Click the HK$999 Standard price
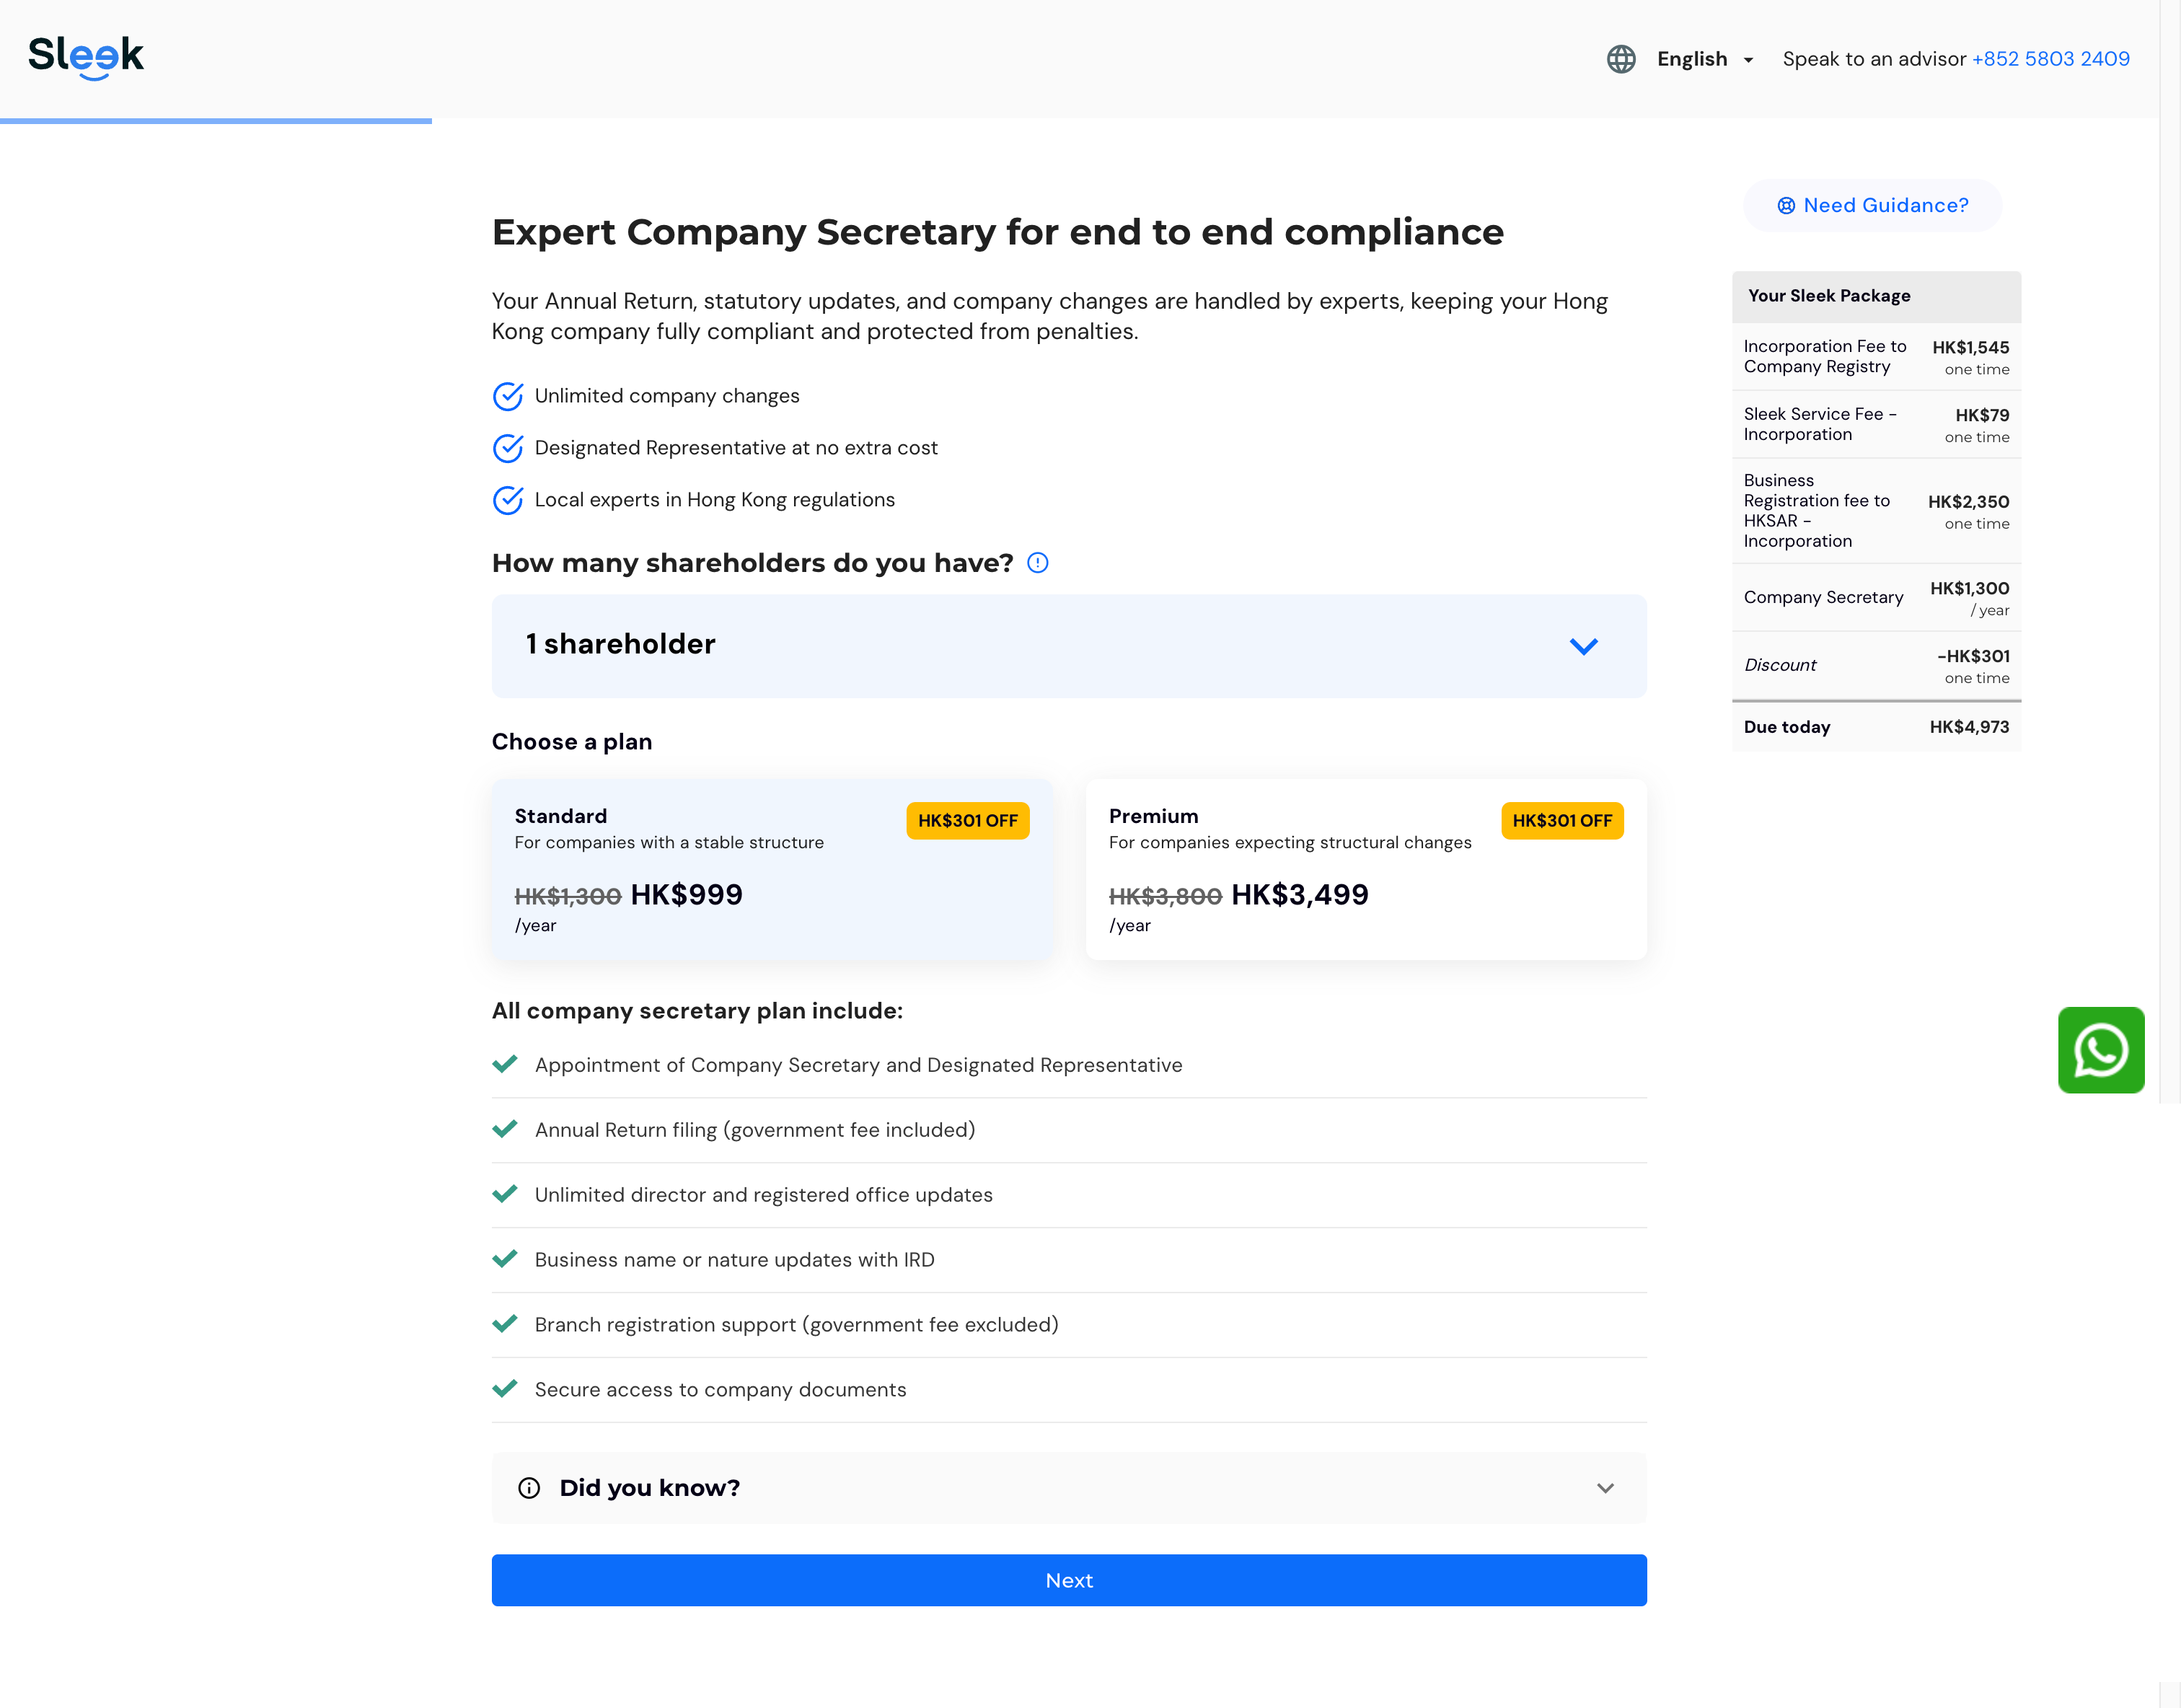The image size is (2181, 1708). [x=686, y=895]
